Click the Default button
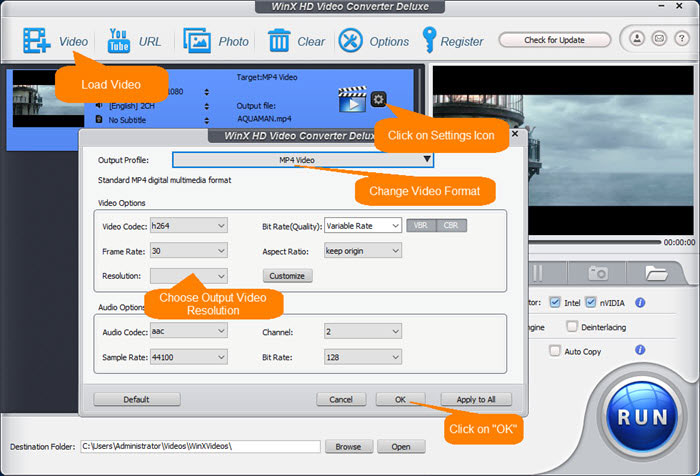 (x=137, y=399)
